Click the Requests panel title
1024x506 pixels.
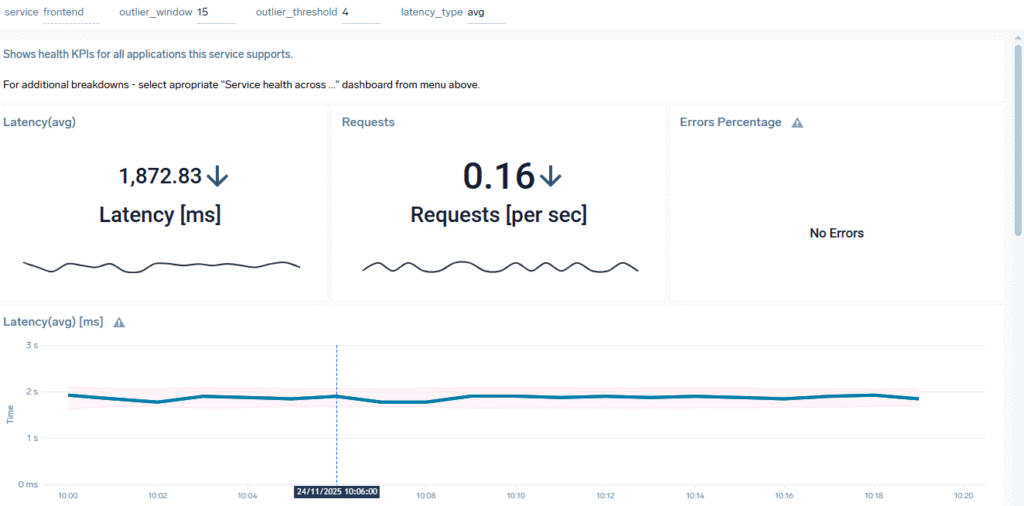coord(368,122)
